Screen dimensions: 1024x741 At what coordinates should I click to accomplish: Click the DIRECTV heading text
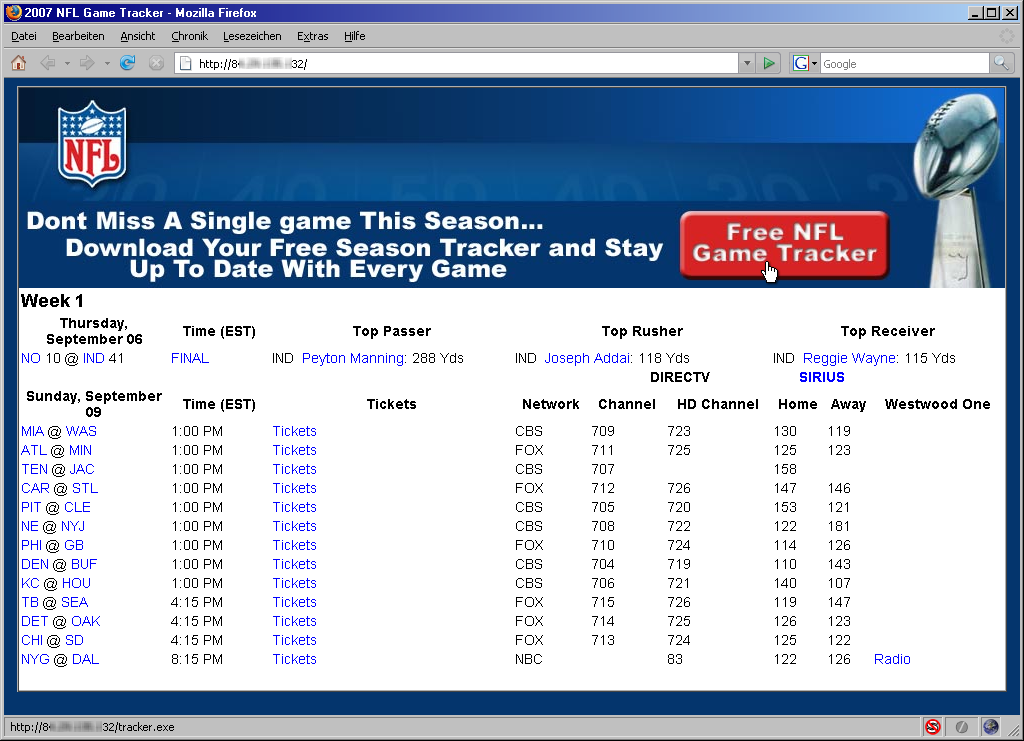click(x=679, y=377)
